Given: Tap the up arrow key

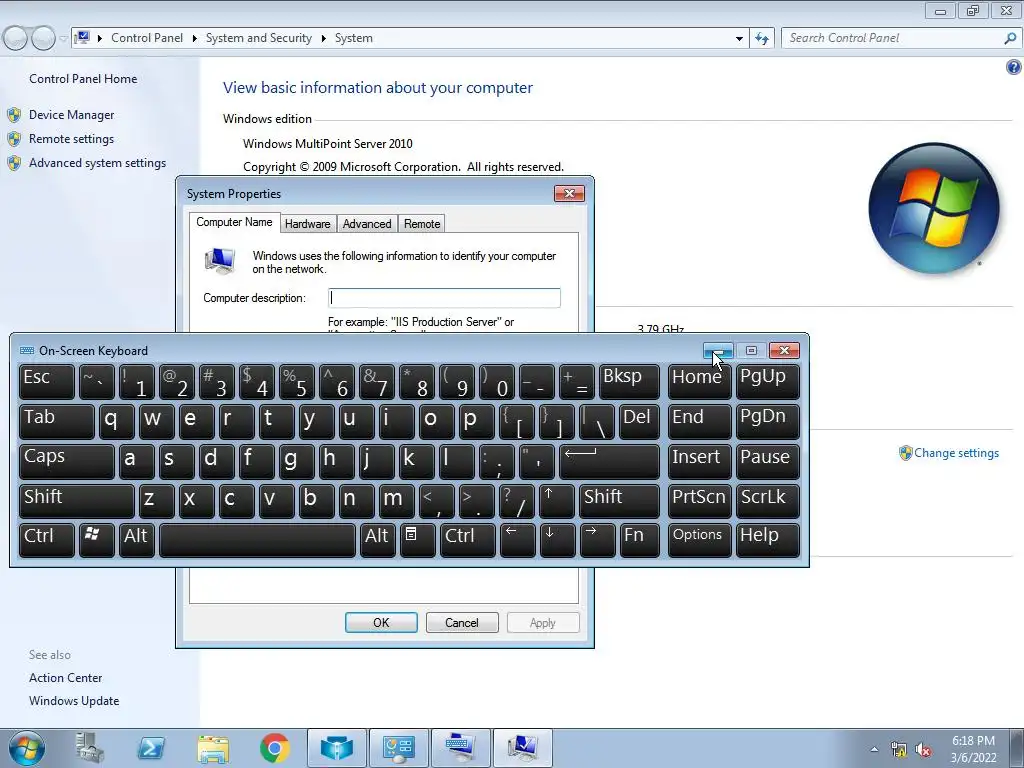Looking at the screenshot, I should [x=557, y=502].
